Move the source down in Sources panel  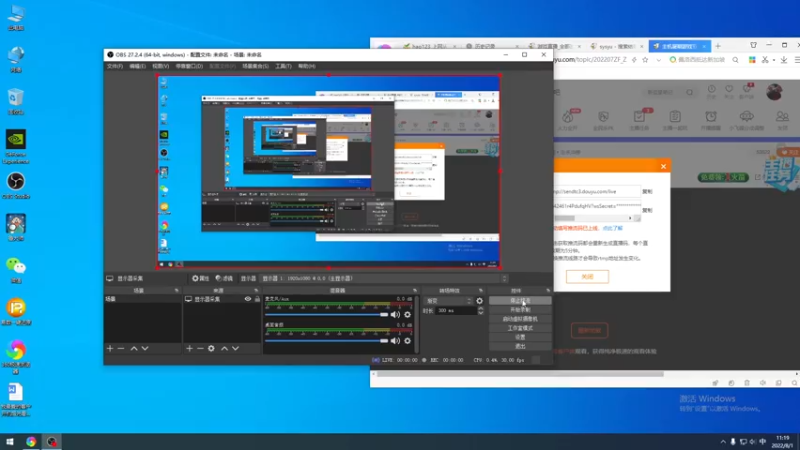coord(235,348)
